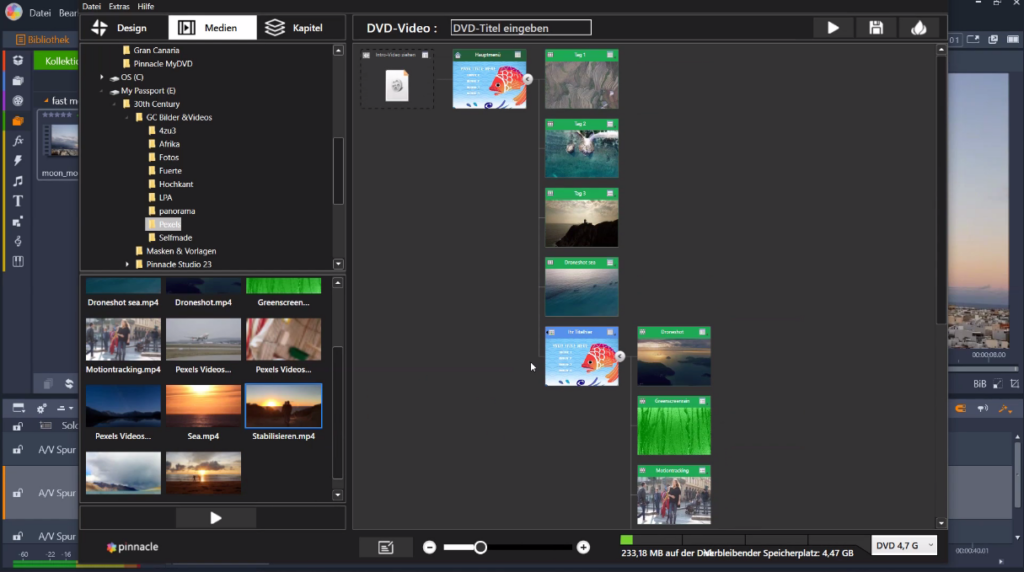
Task: Open the Extras menu
Action: coord(119,7)
